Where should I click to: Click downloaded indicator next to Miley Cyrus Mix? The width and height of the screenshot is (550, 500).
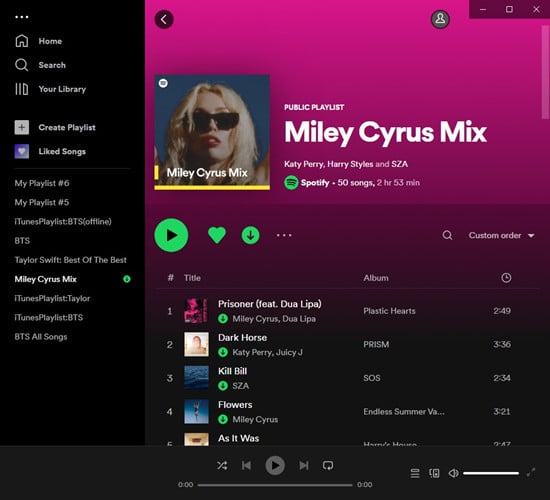click(127, 279)
